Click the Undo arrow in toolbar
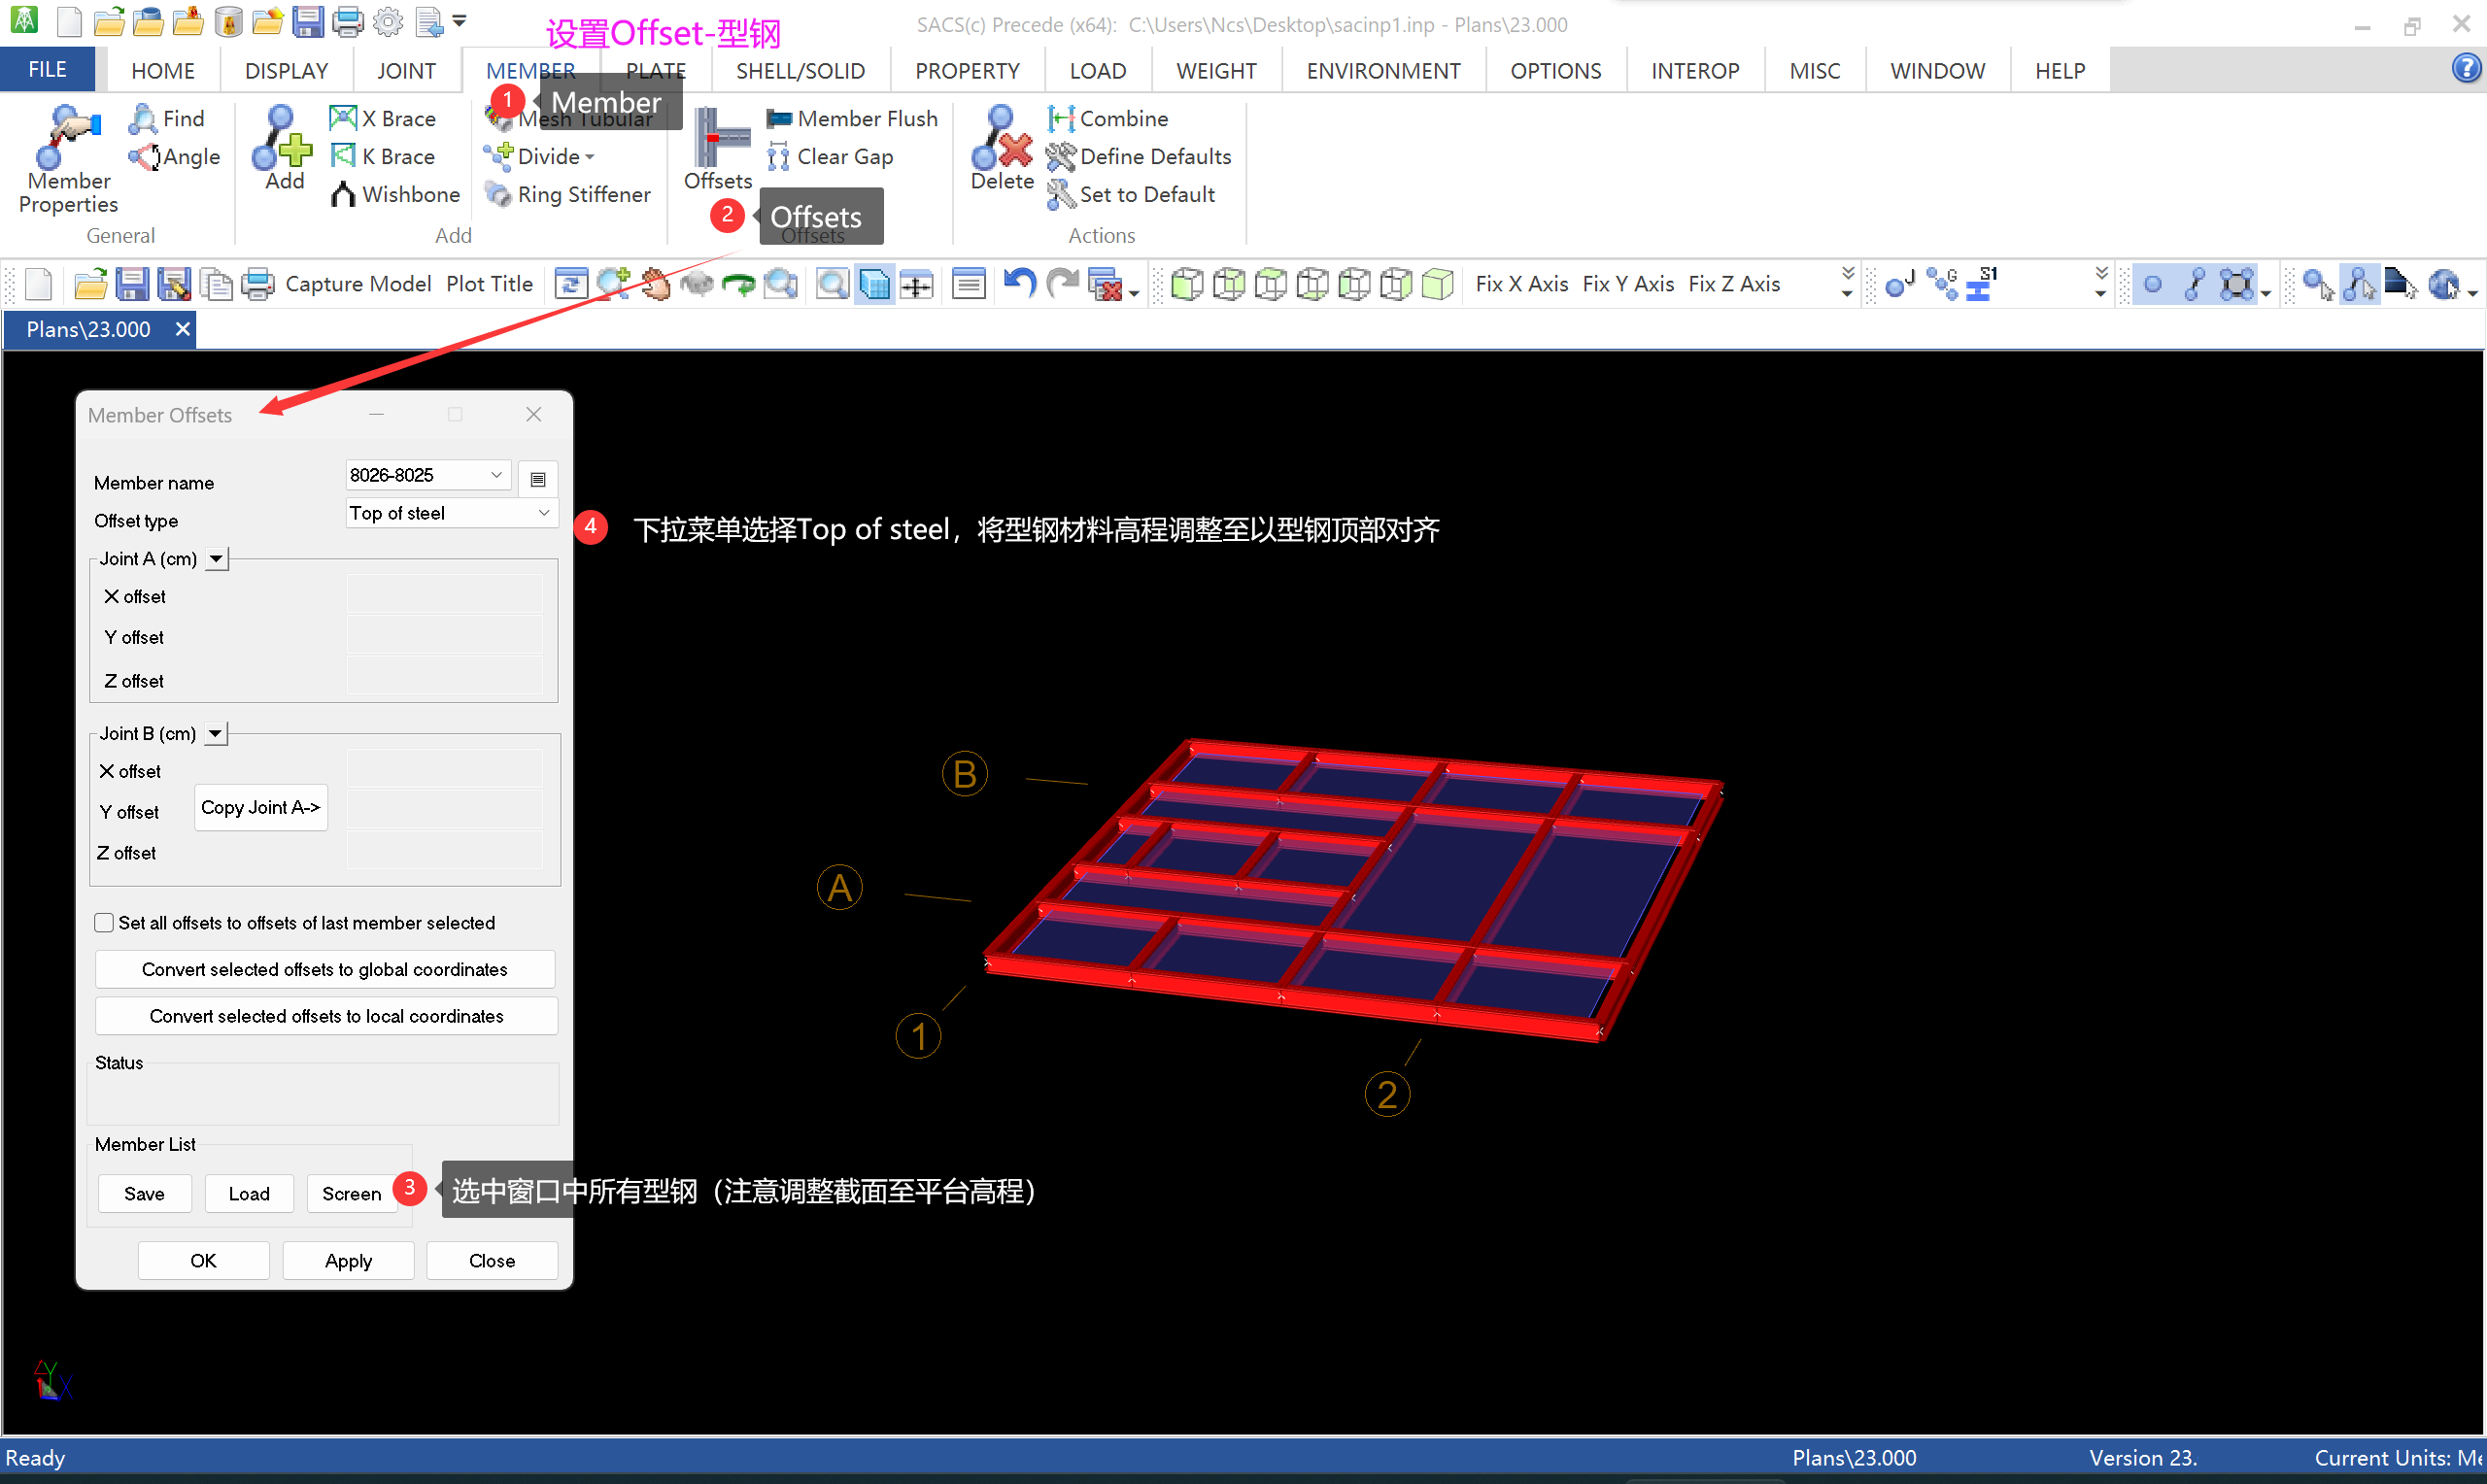Viewport: 2487px width, 1484px height. coord(1019,284)
